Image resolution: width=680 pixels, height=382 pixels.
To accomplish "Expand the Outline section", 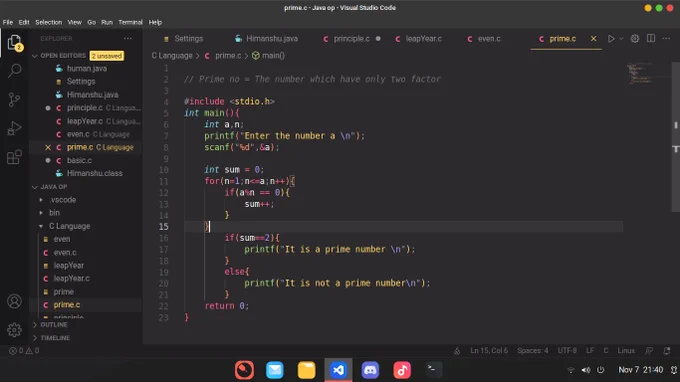I will [x=54, y=324].
